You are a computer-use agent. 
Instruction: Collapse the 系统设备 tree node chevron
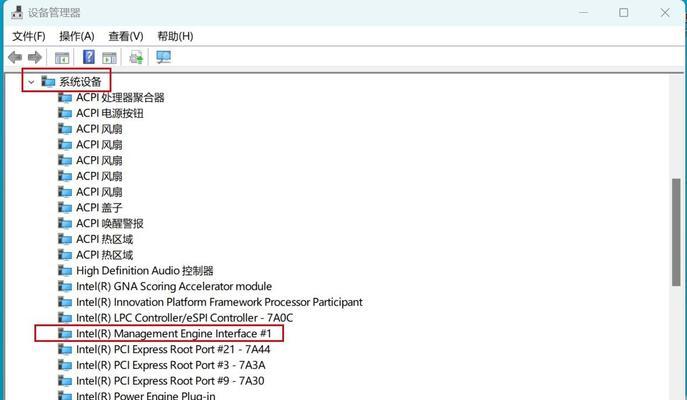(x=31, y=82)
